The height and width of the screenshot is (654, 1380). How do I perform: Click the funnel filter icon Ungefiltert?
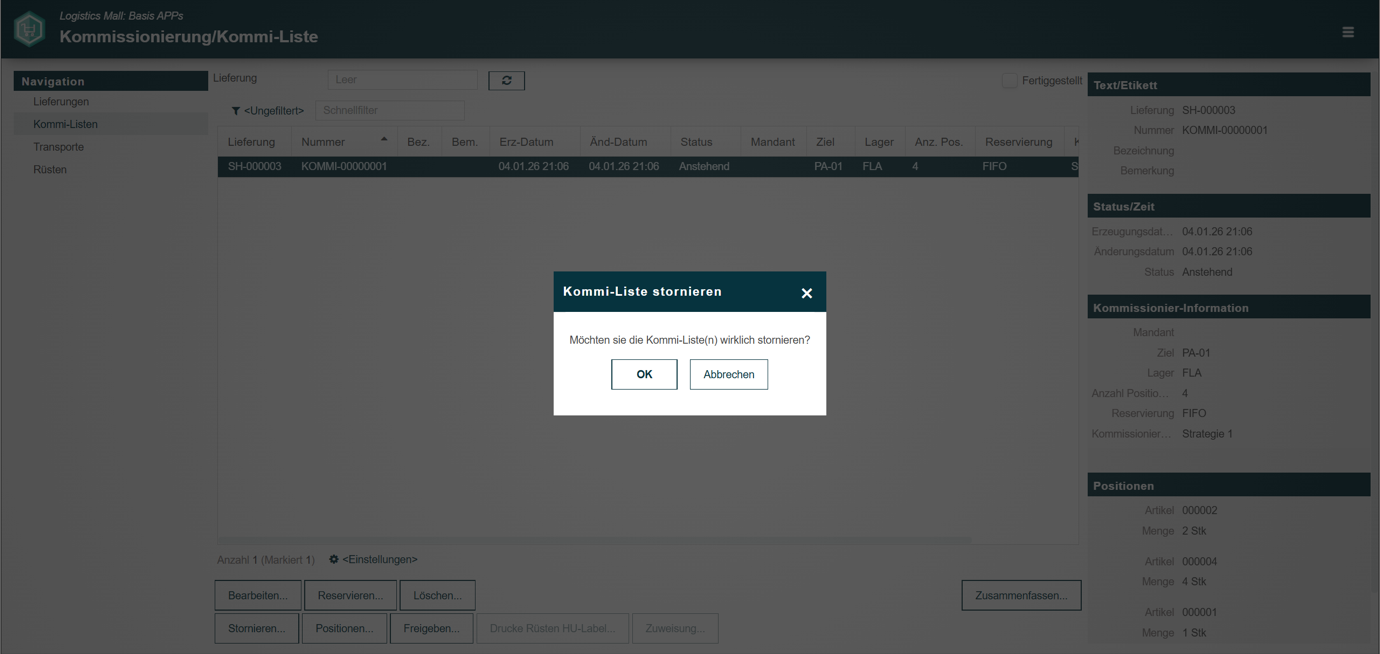point(236,111)
